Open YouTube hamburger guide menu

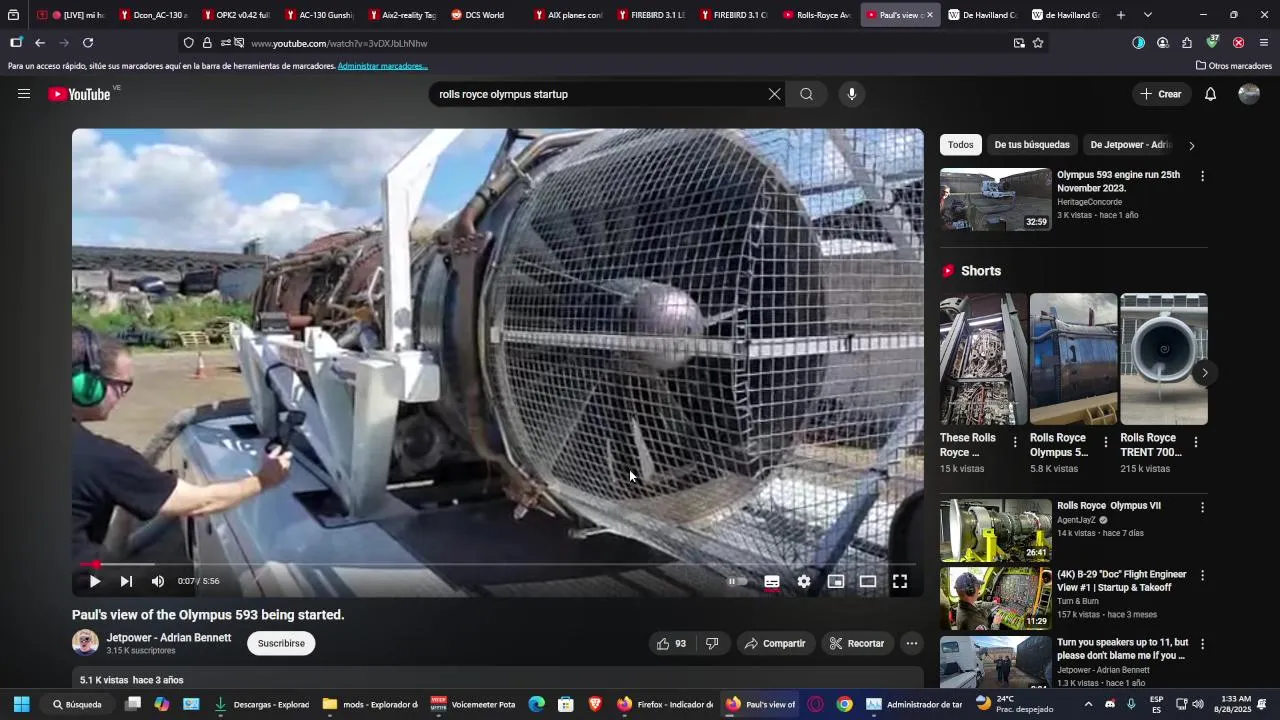coord(24,94)
